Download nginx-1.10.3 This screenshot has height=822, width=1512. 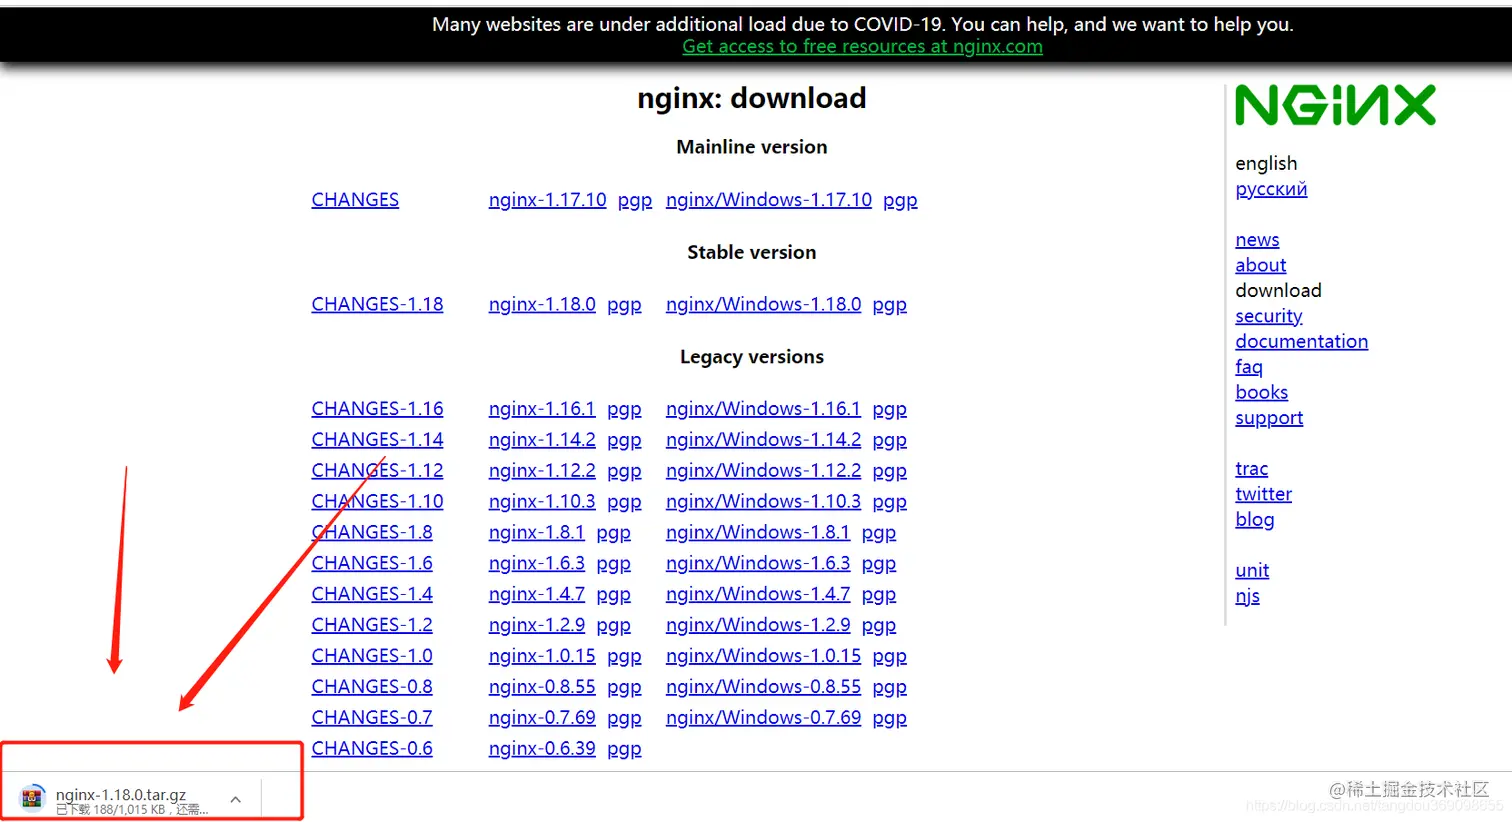(542, 502)
